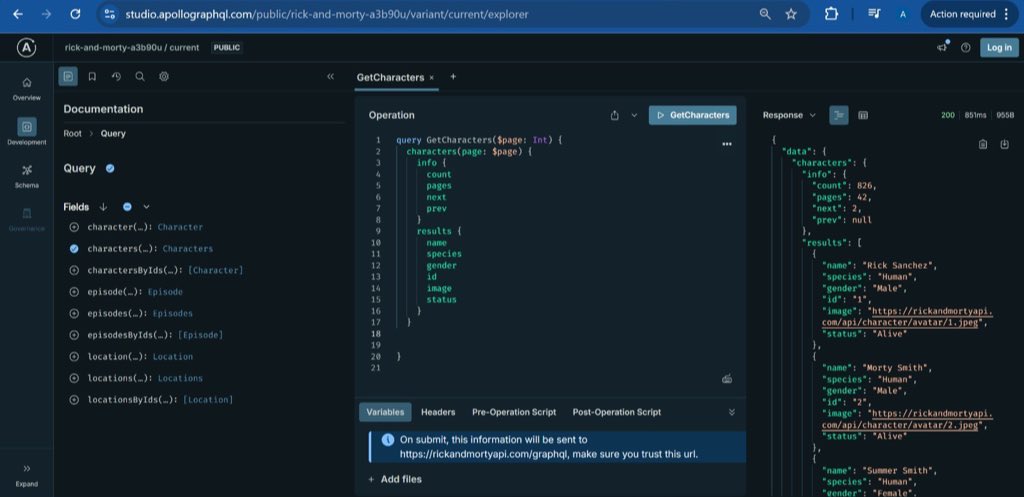Add the locations(...) field
This screenshot has height=497, width=1024.
coord(74,378)
